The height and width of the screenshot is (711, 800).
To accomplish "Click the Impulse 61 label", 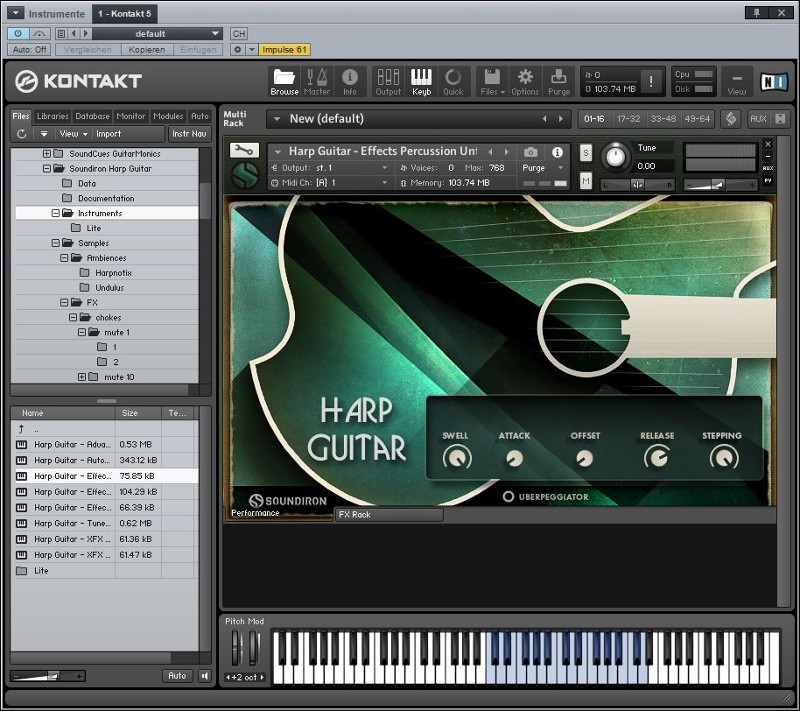I will pos(285,49).
